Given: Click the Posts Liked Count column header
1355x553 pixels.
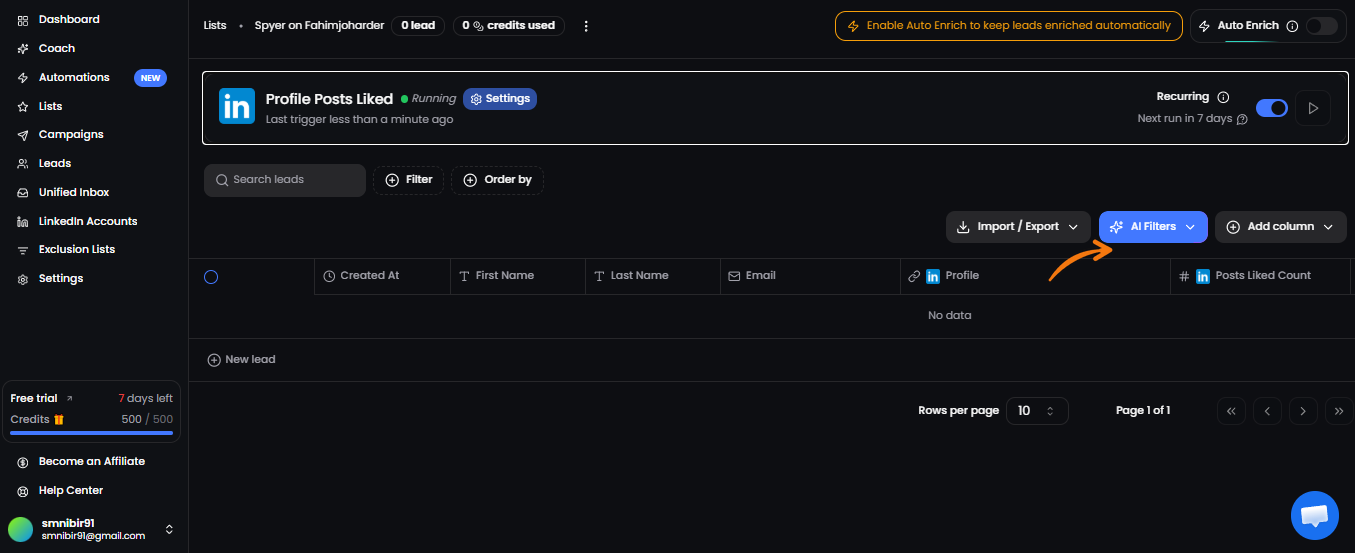Looking at the screenshot, I should [x=1260, y=277].
